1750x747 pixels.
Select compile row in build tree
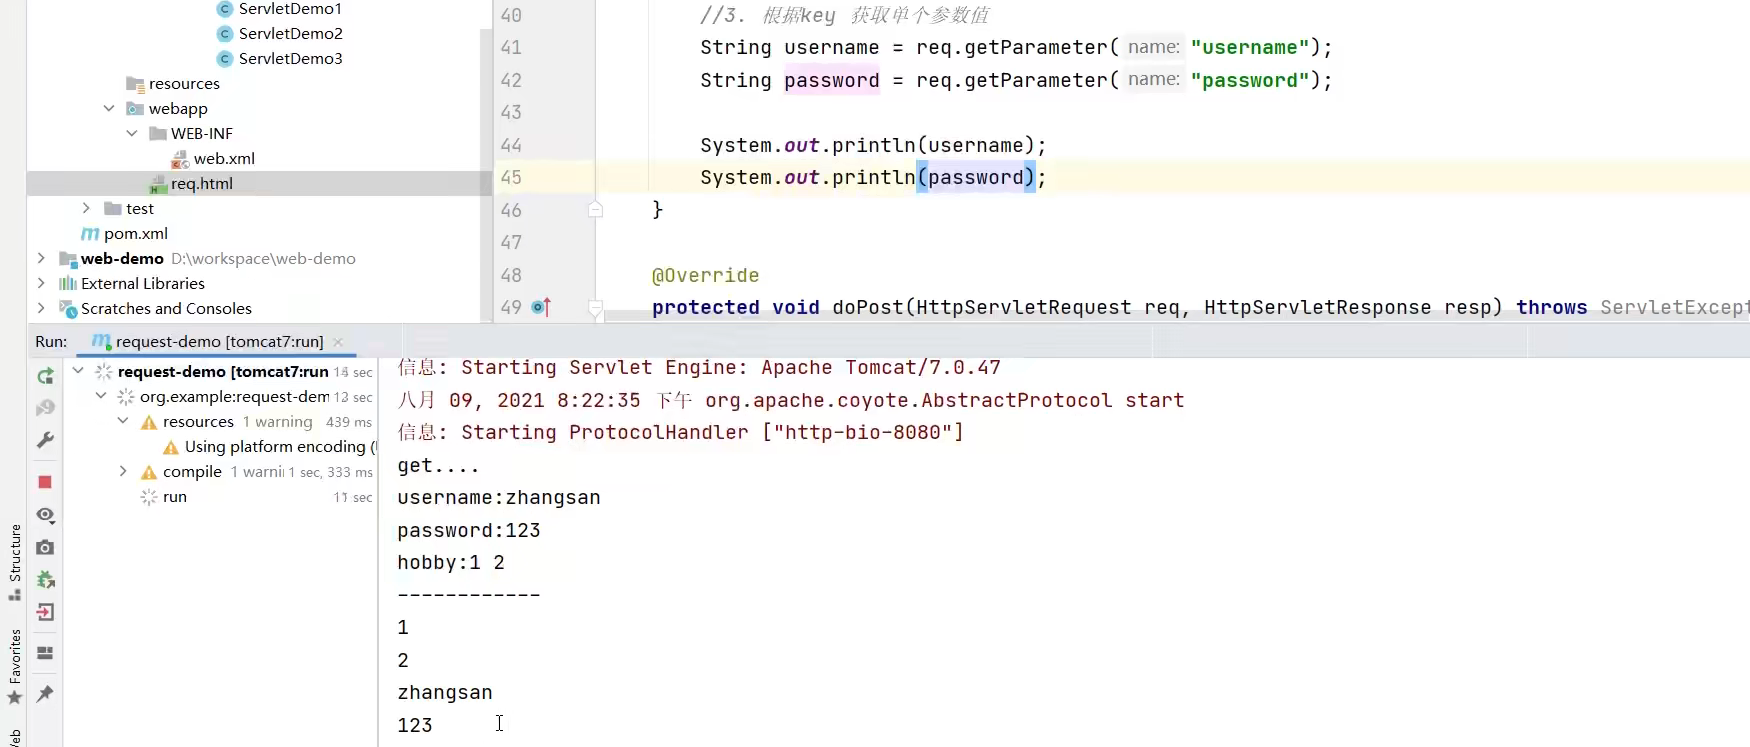click(192, 471)
